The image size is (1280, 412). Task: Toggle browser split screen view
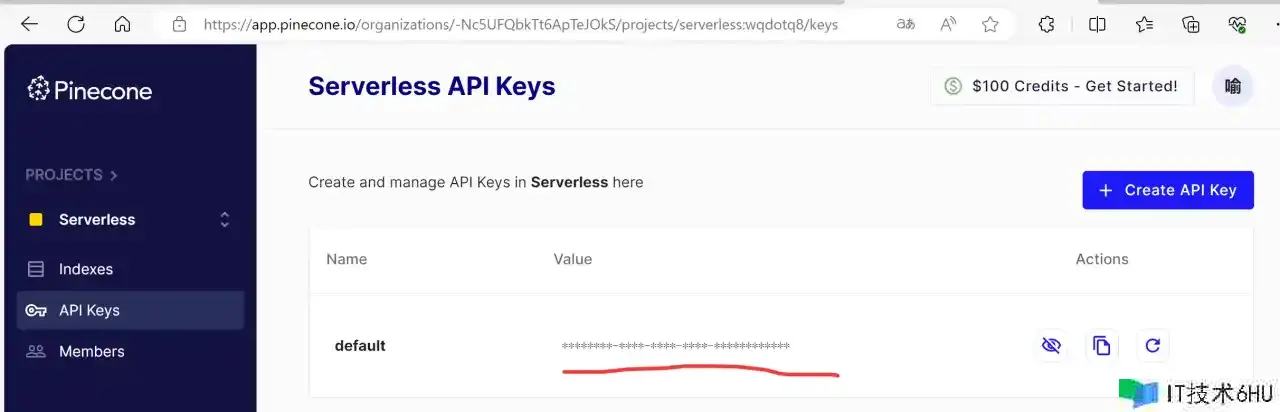pos(1097,24)
